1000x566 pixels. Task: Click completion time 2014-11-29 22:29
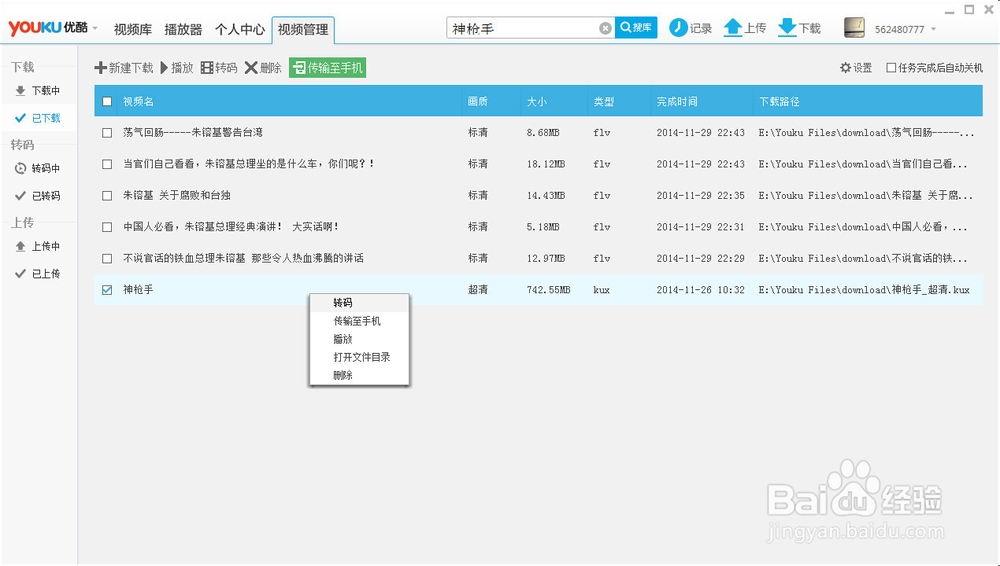pyautogui.click(x=700, y=258)
